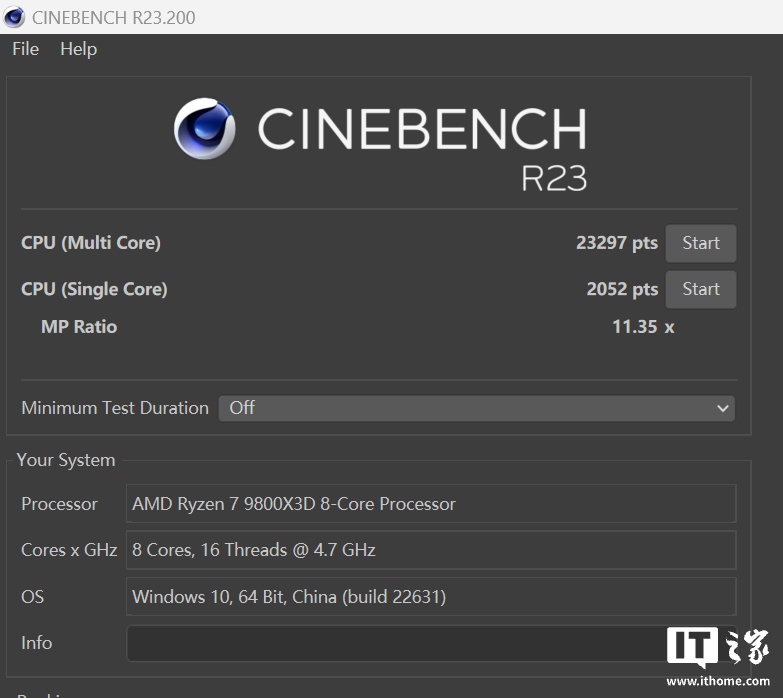Click the Cores x GHz label
Viewport: 783px width, 698px height.
(x=69, y=550)
